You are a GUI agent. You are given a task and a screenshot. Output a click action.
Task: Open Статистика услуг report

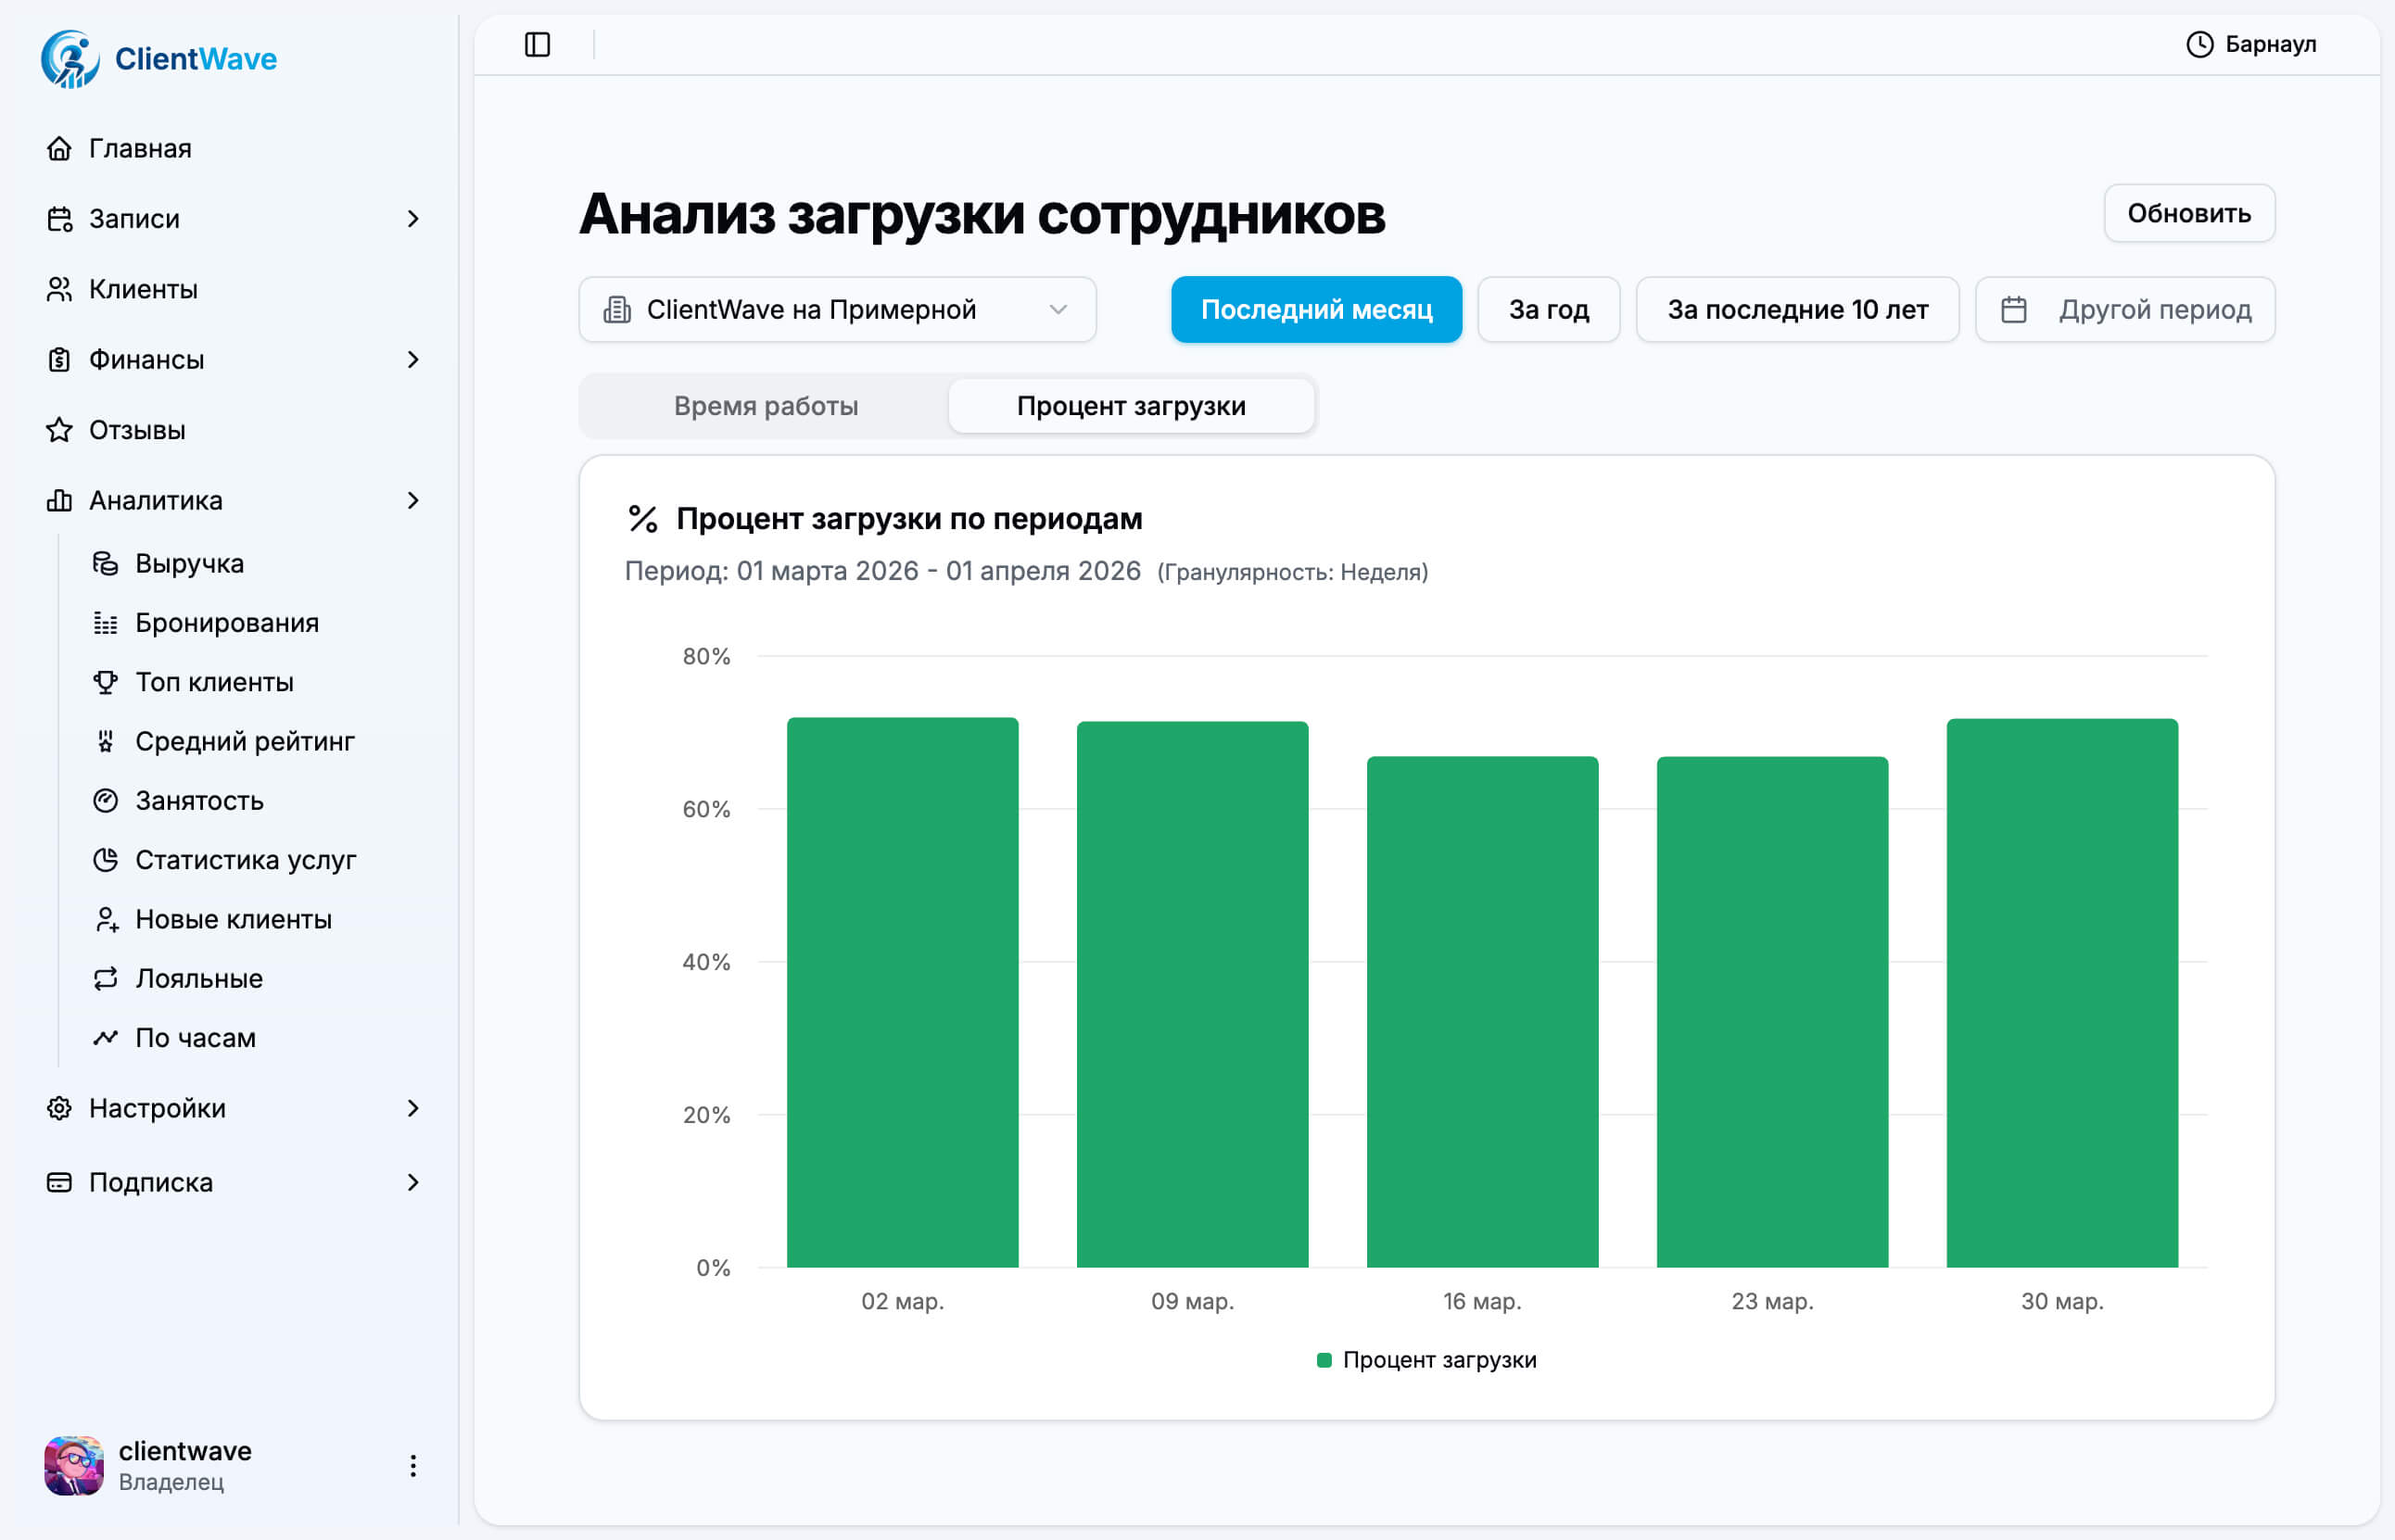click(x=245, y=859)
